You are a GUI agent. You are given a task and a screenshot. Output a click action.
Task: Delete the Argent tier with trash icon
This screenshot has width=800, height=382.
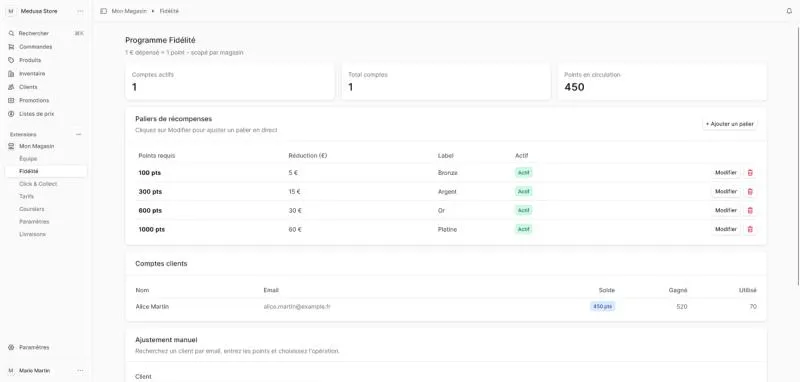pyautogui.click(x=750, y=192)
